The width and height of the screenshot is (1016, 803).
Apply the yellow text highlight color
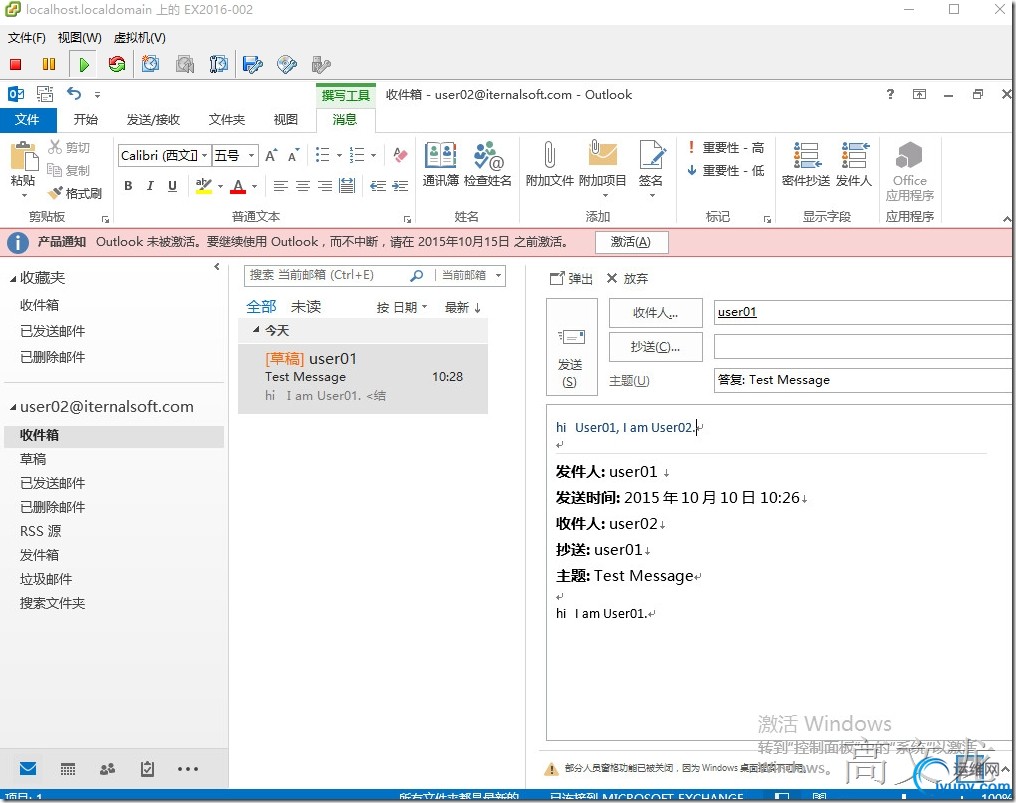point(203,186)
